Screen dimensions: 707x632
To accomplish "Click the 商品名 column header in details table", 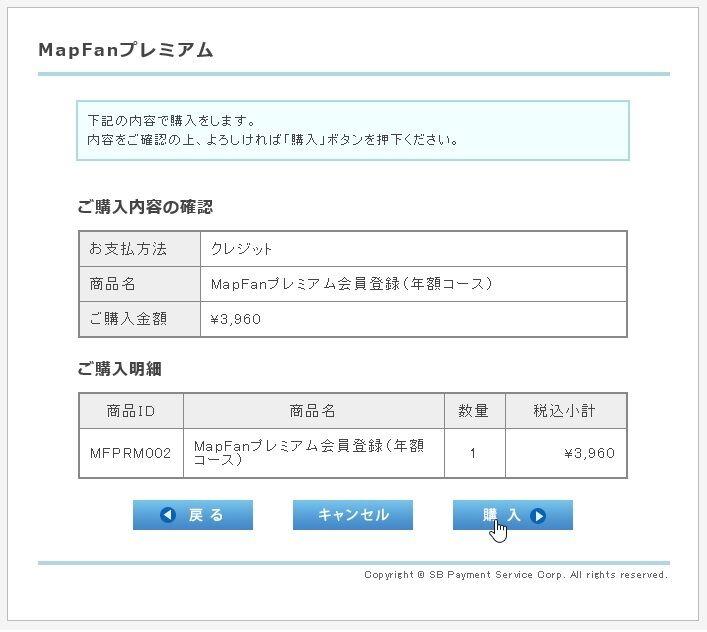I will [314, 411].
